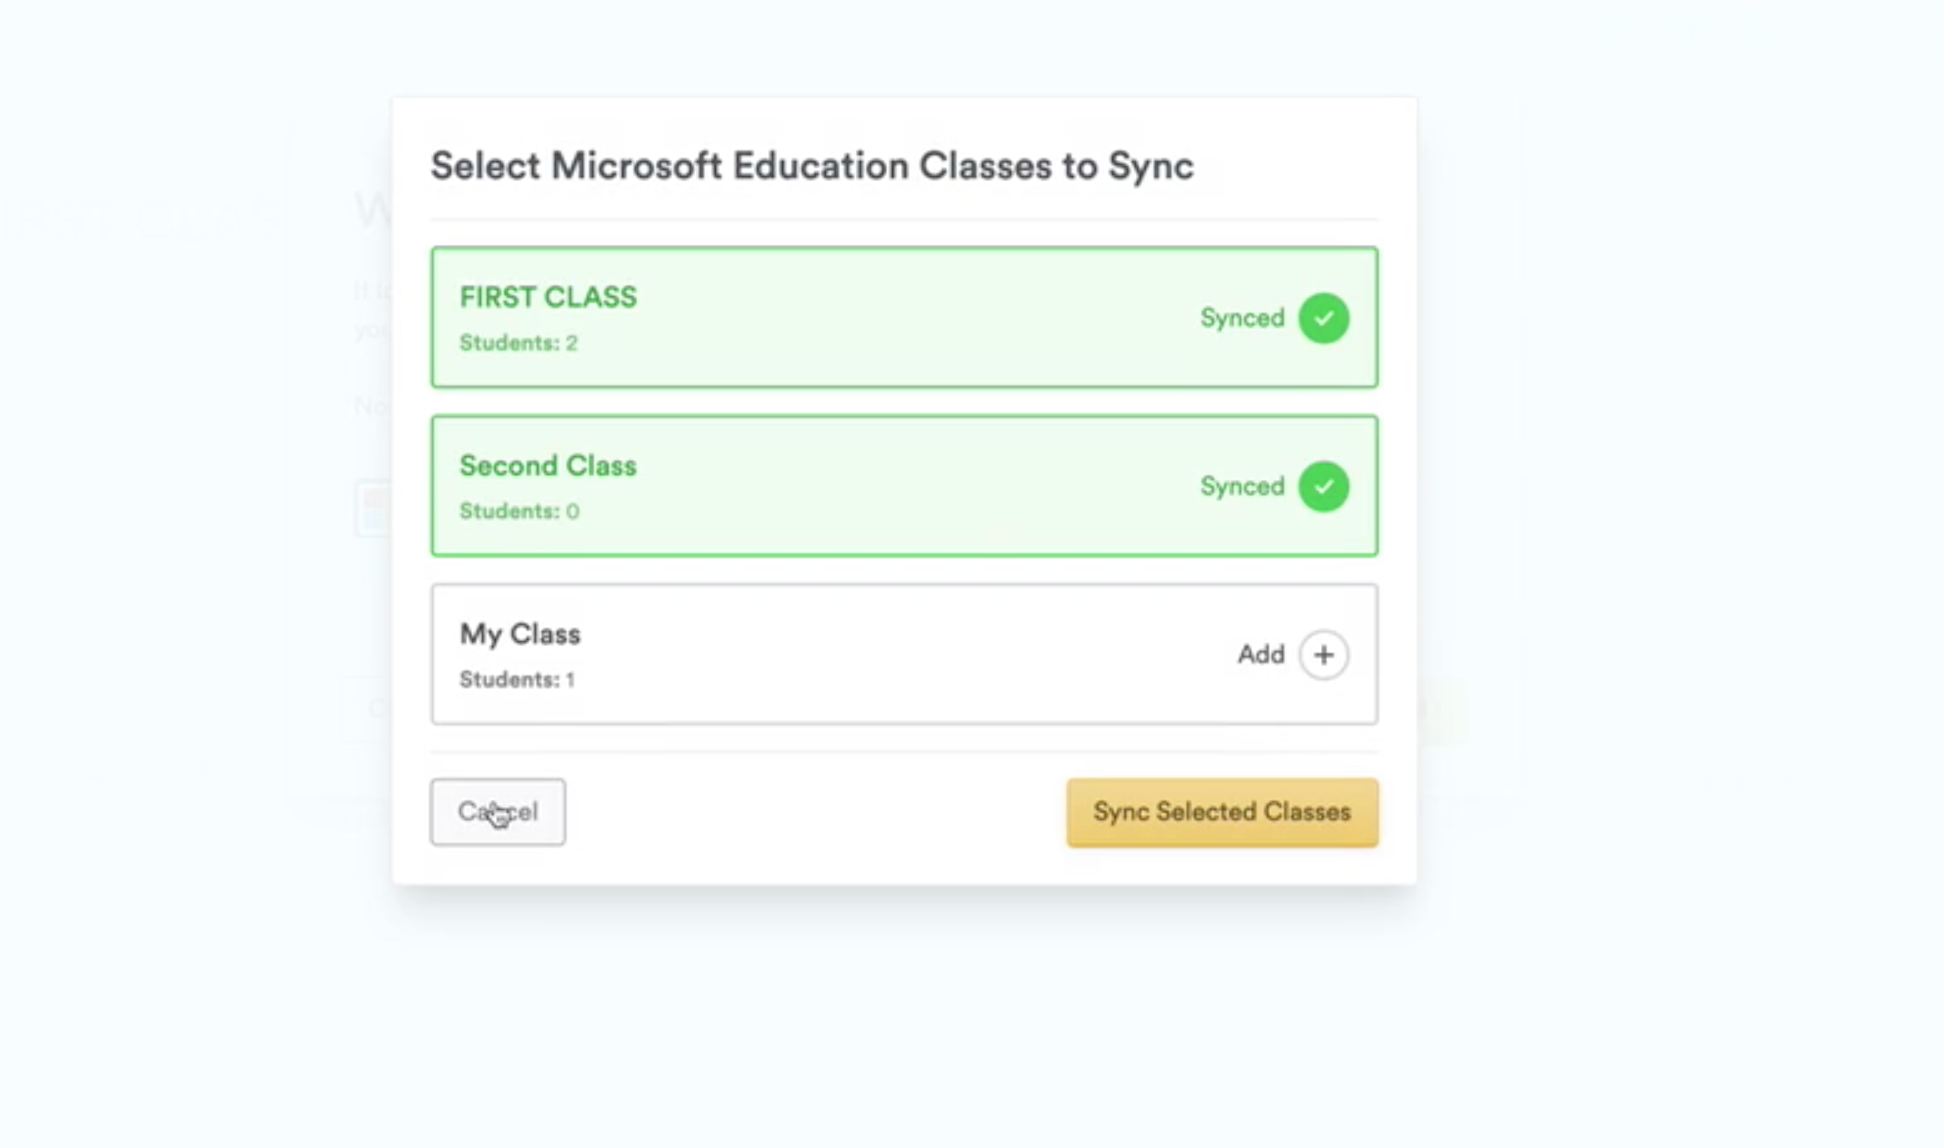Click the plus icon for My Class
1944x1148 pixels.
pos(1323,655)
